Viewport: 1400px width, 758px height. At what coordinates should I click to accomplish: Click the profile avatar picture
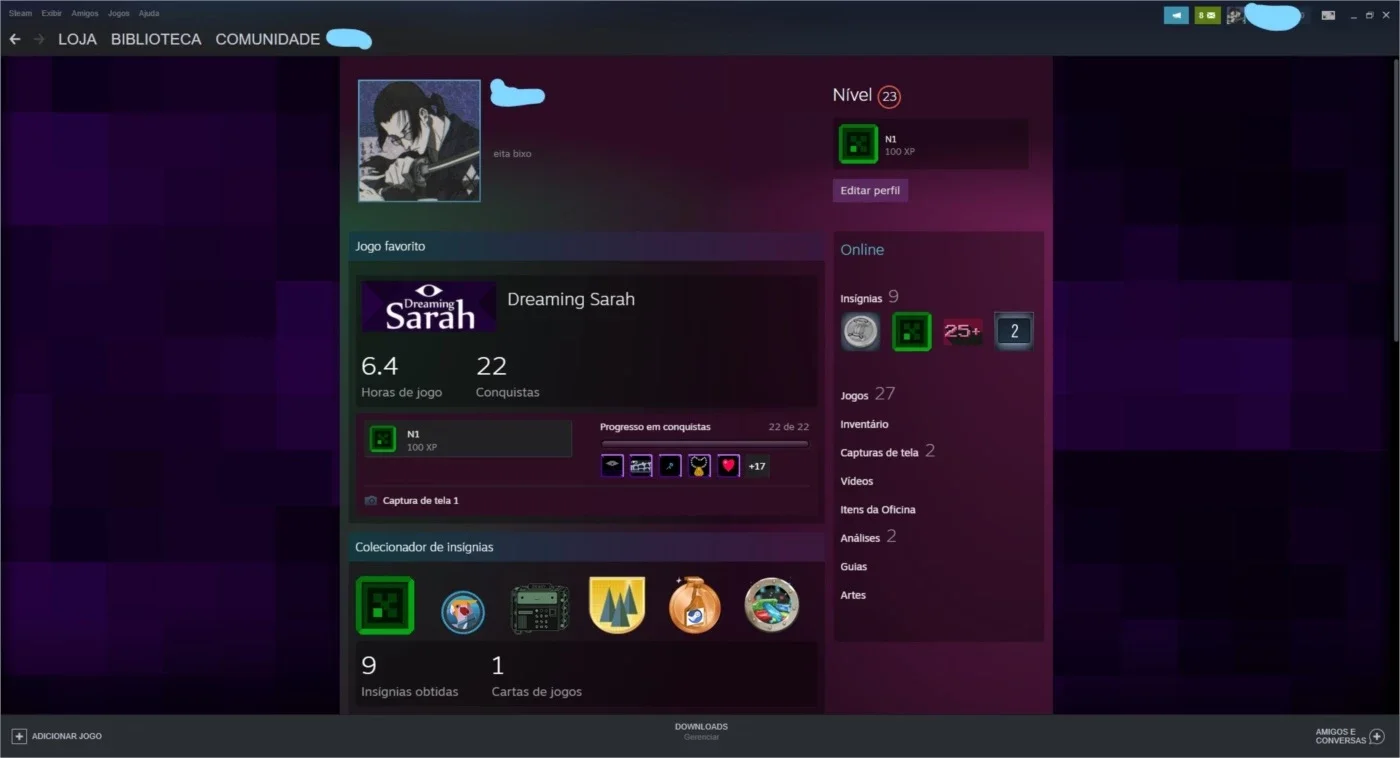[419, 141]
